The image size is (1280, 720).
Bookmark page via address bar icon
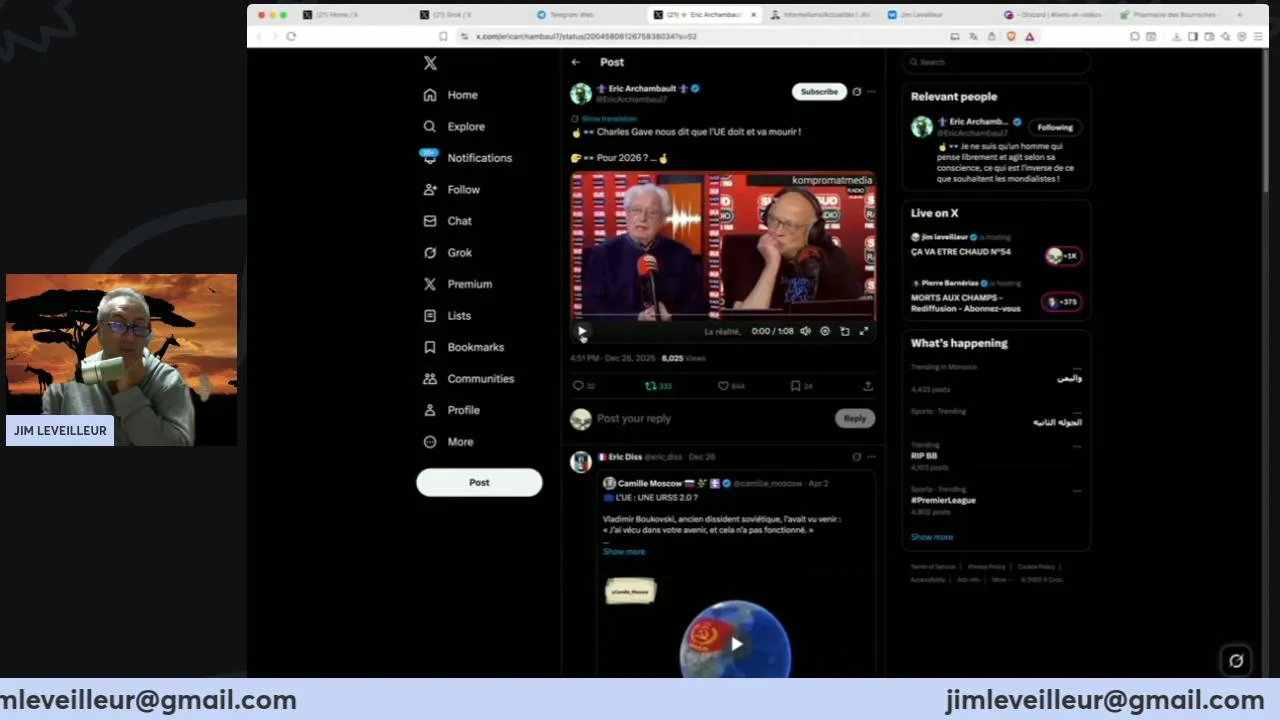click(x=443, y=36)
